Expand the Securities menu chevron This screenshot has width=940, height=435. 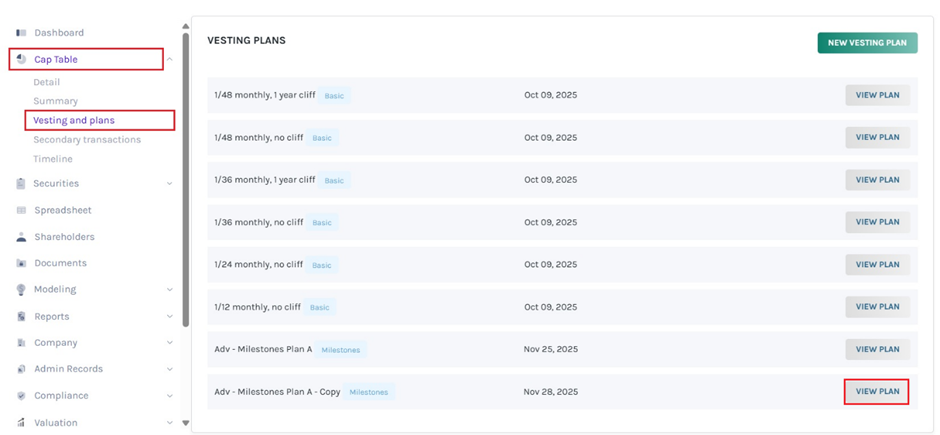click(x=170, y=183)
